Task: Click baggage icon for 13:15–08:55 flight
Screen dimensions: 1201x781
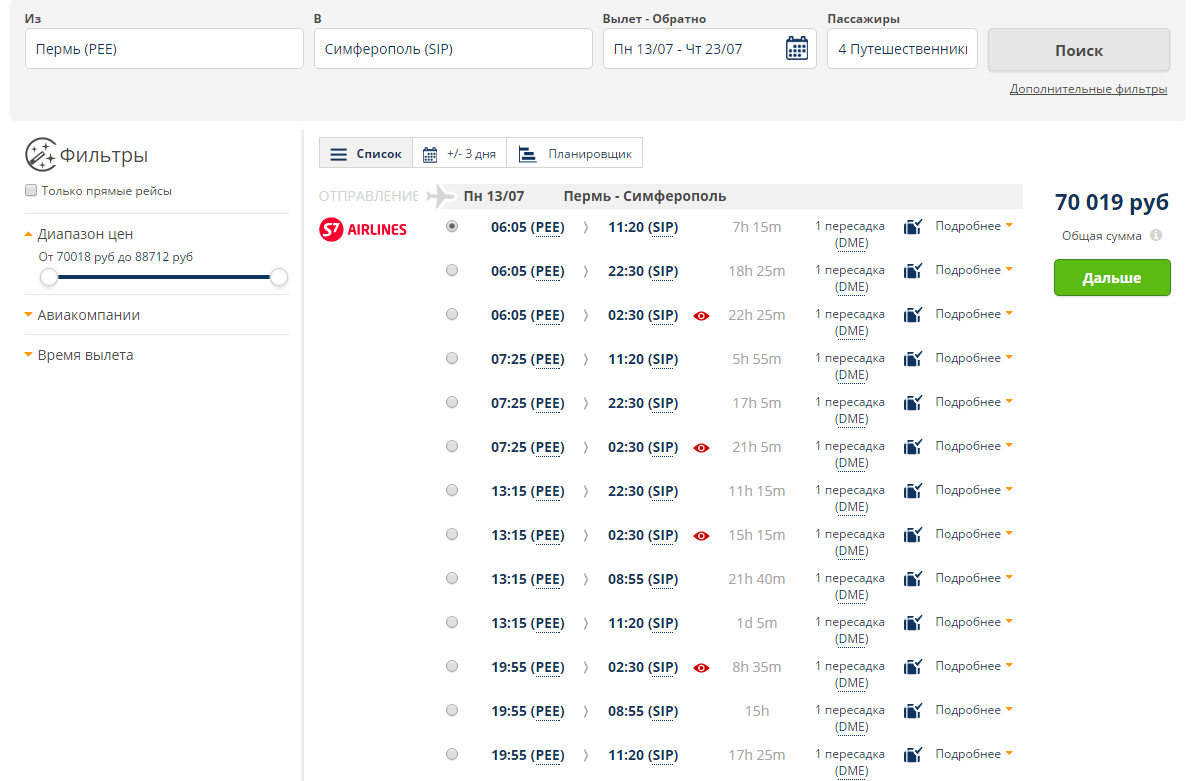Action: (x=913, y=579)
